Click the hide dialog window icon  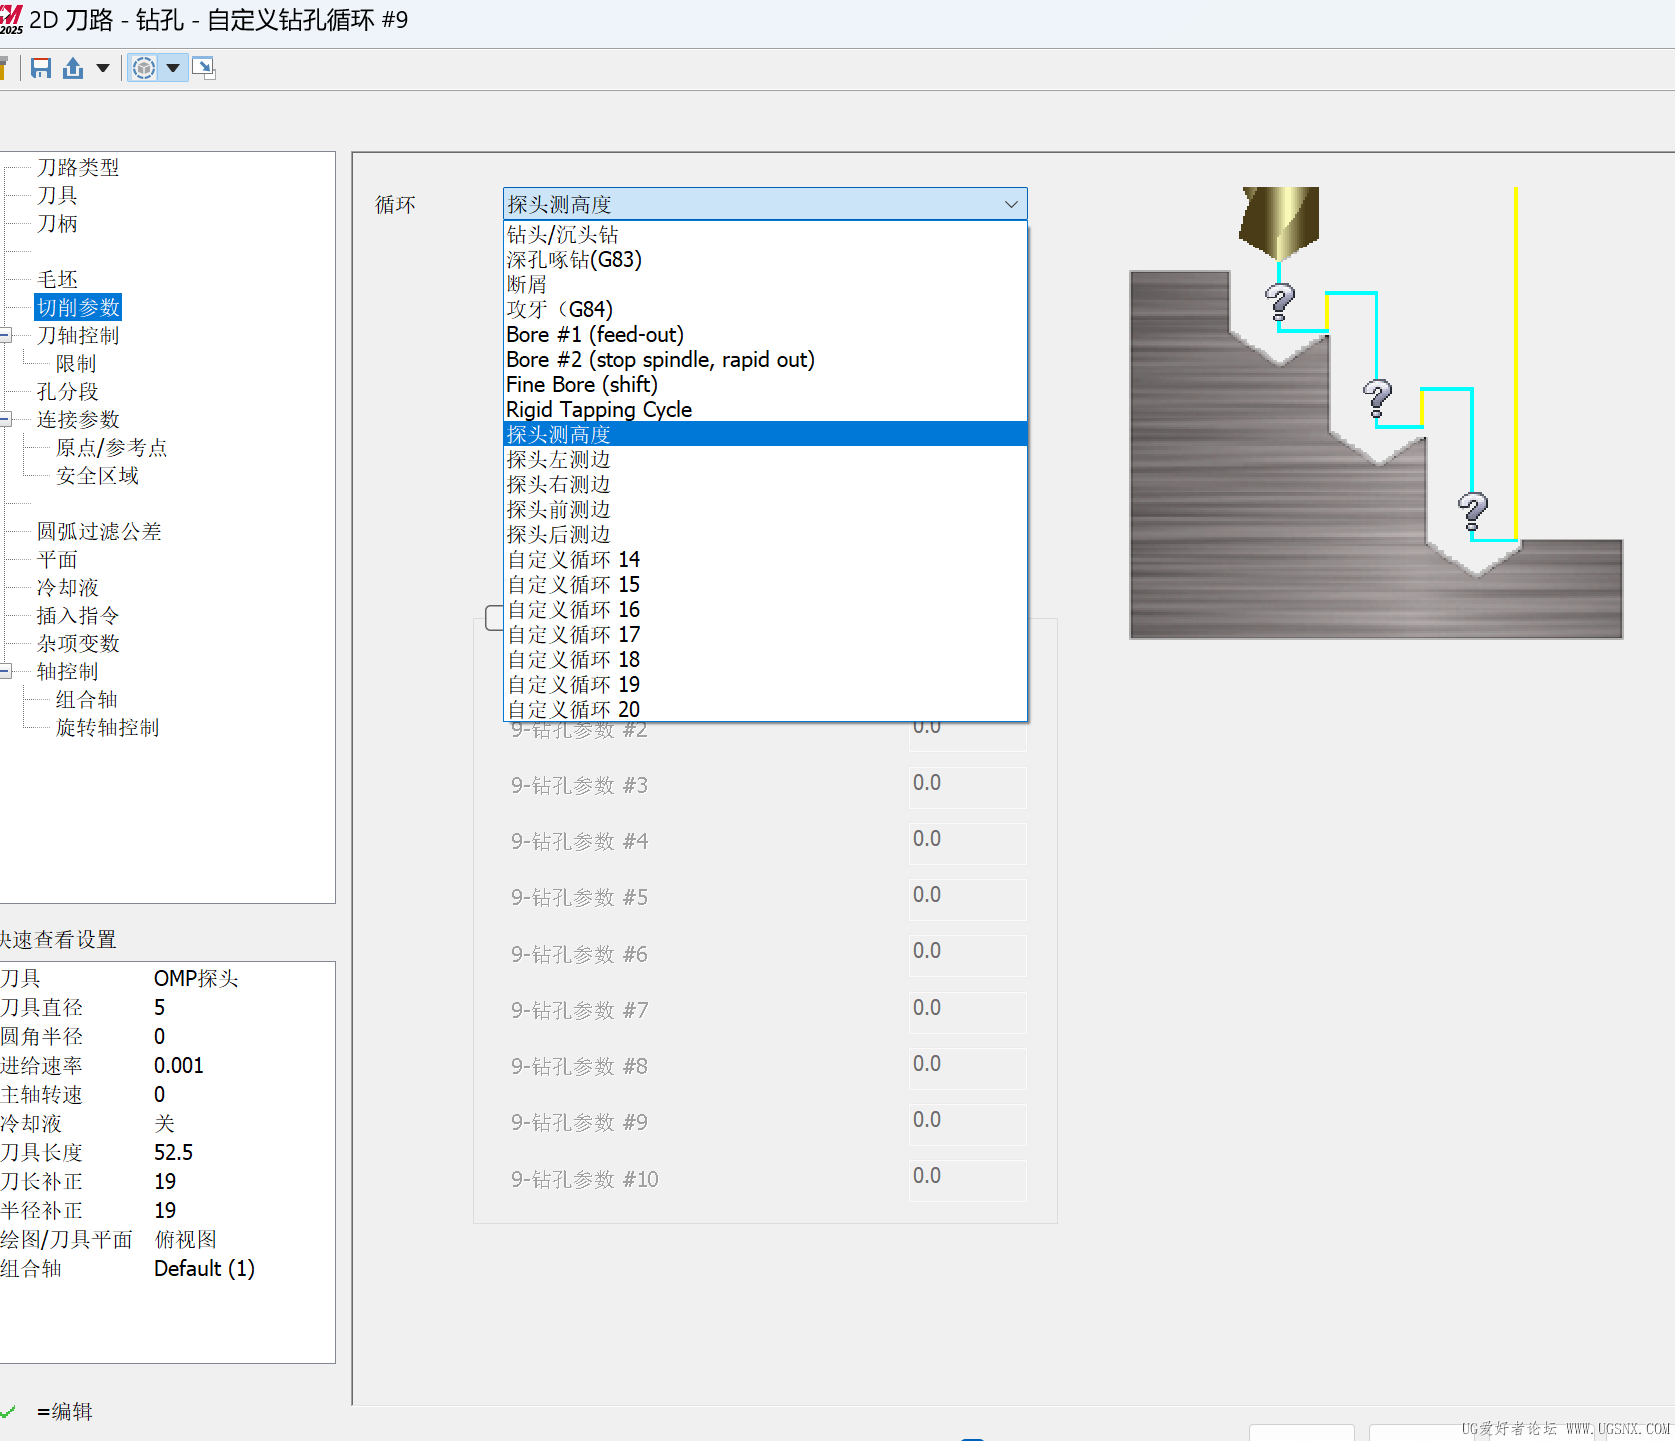(203, 68)
